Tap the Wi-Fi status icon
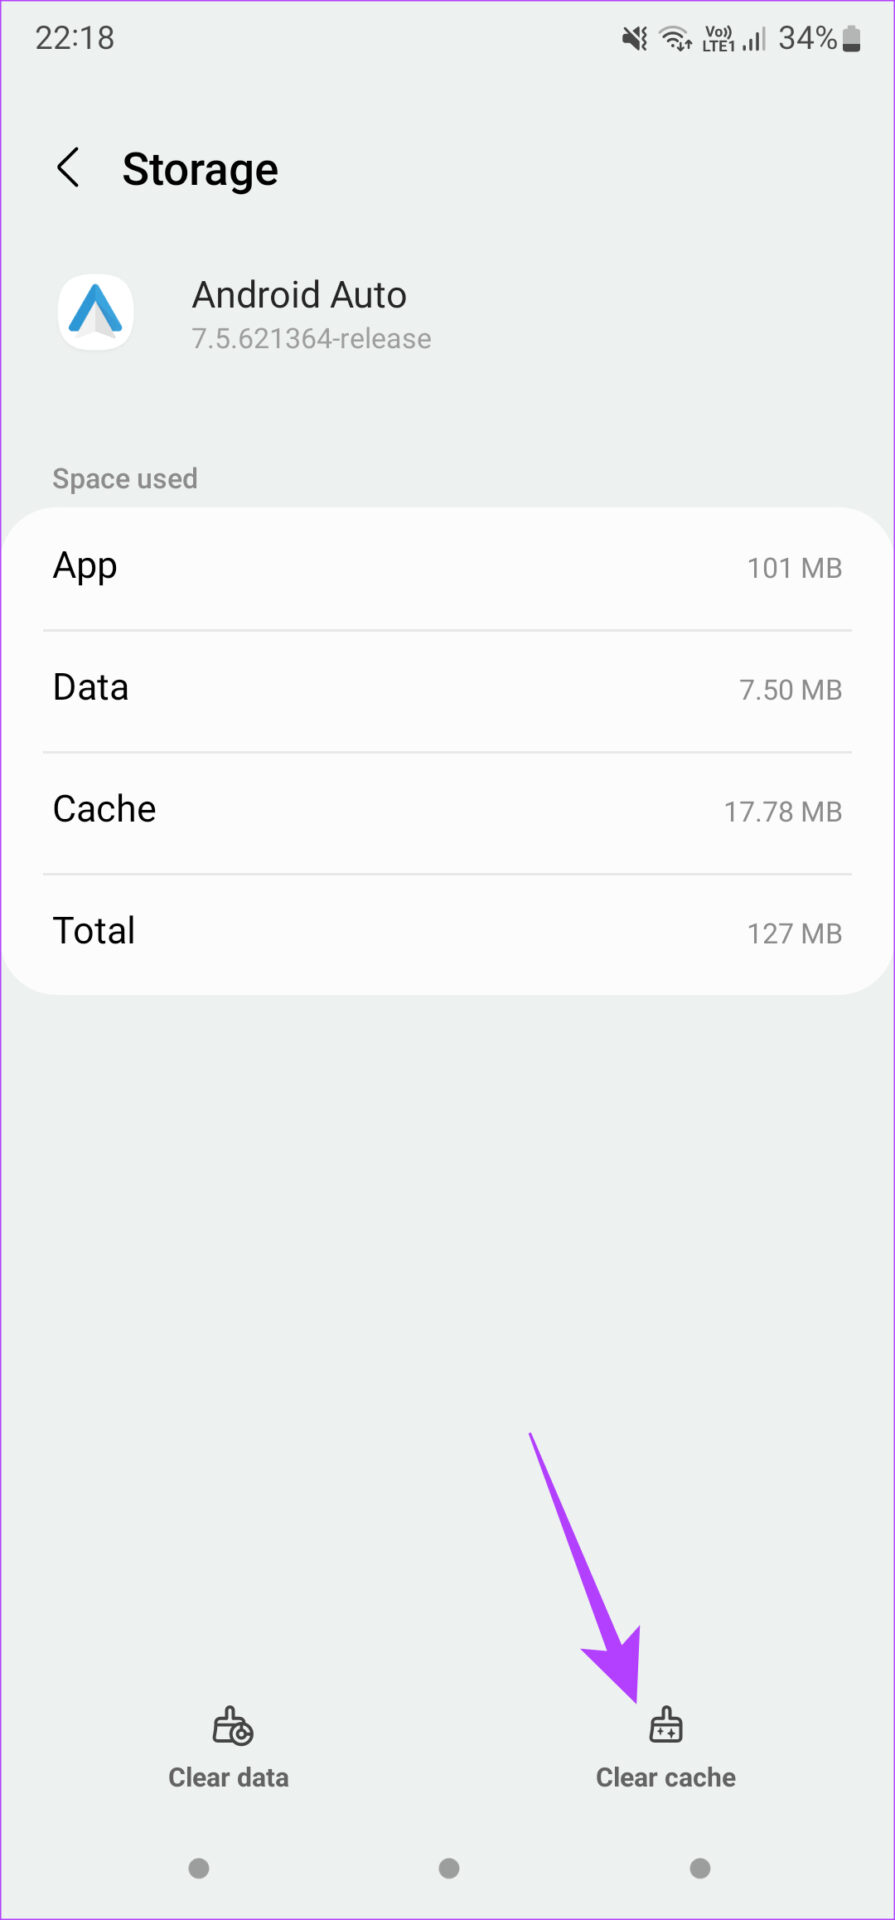This screenshot has width=895, height=1920. [x=676, y=39]
